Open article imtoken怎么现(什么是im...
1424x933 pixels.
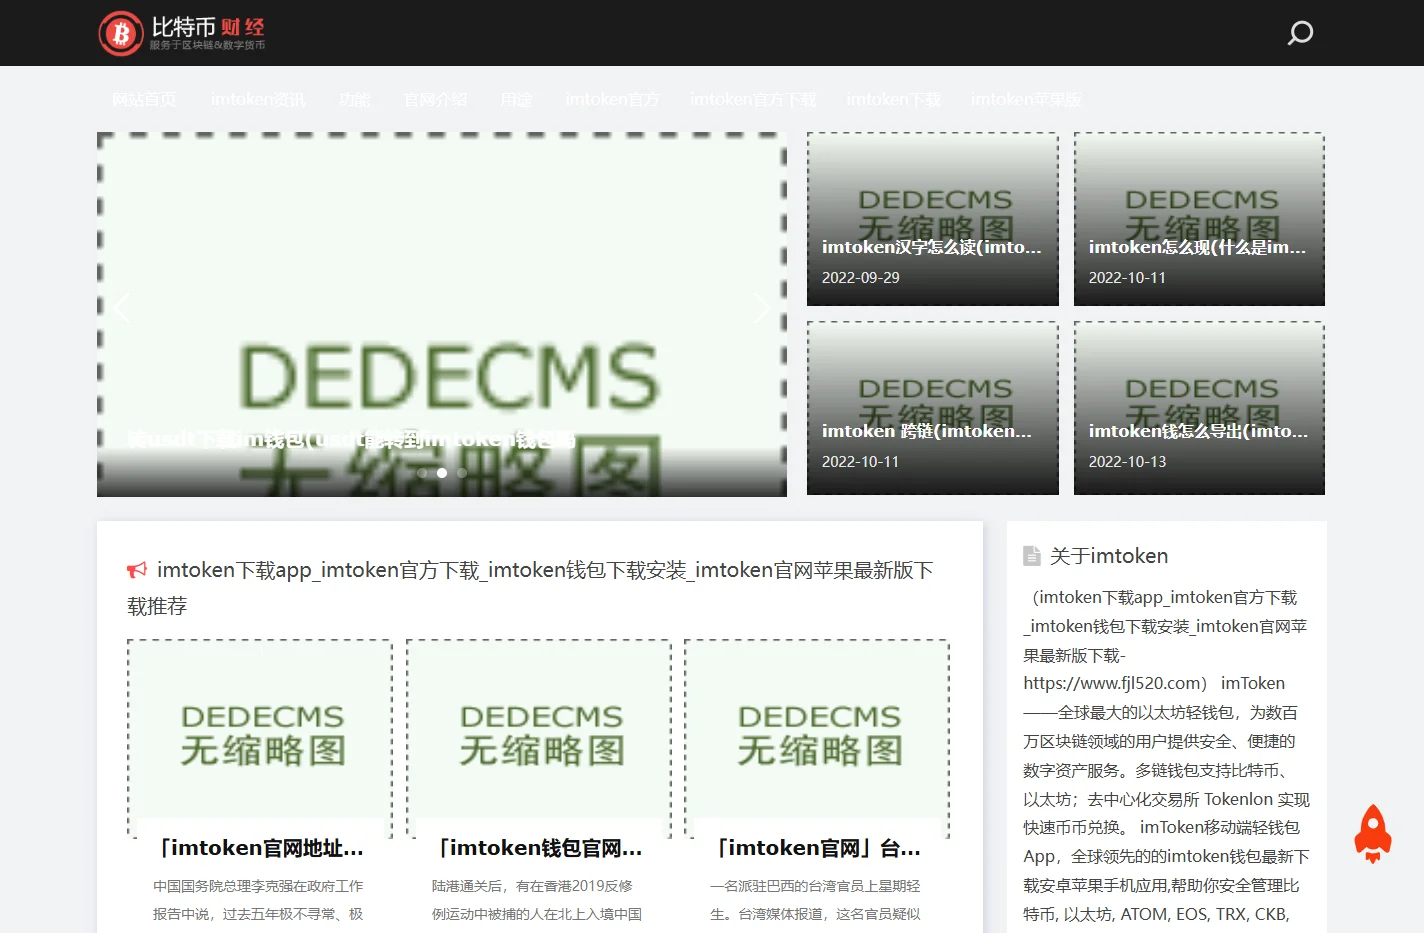coord(1198,247)
